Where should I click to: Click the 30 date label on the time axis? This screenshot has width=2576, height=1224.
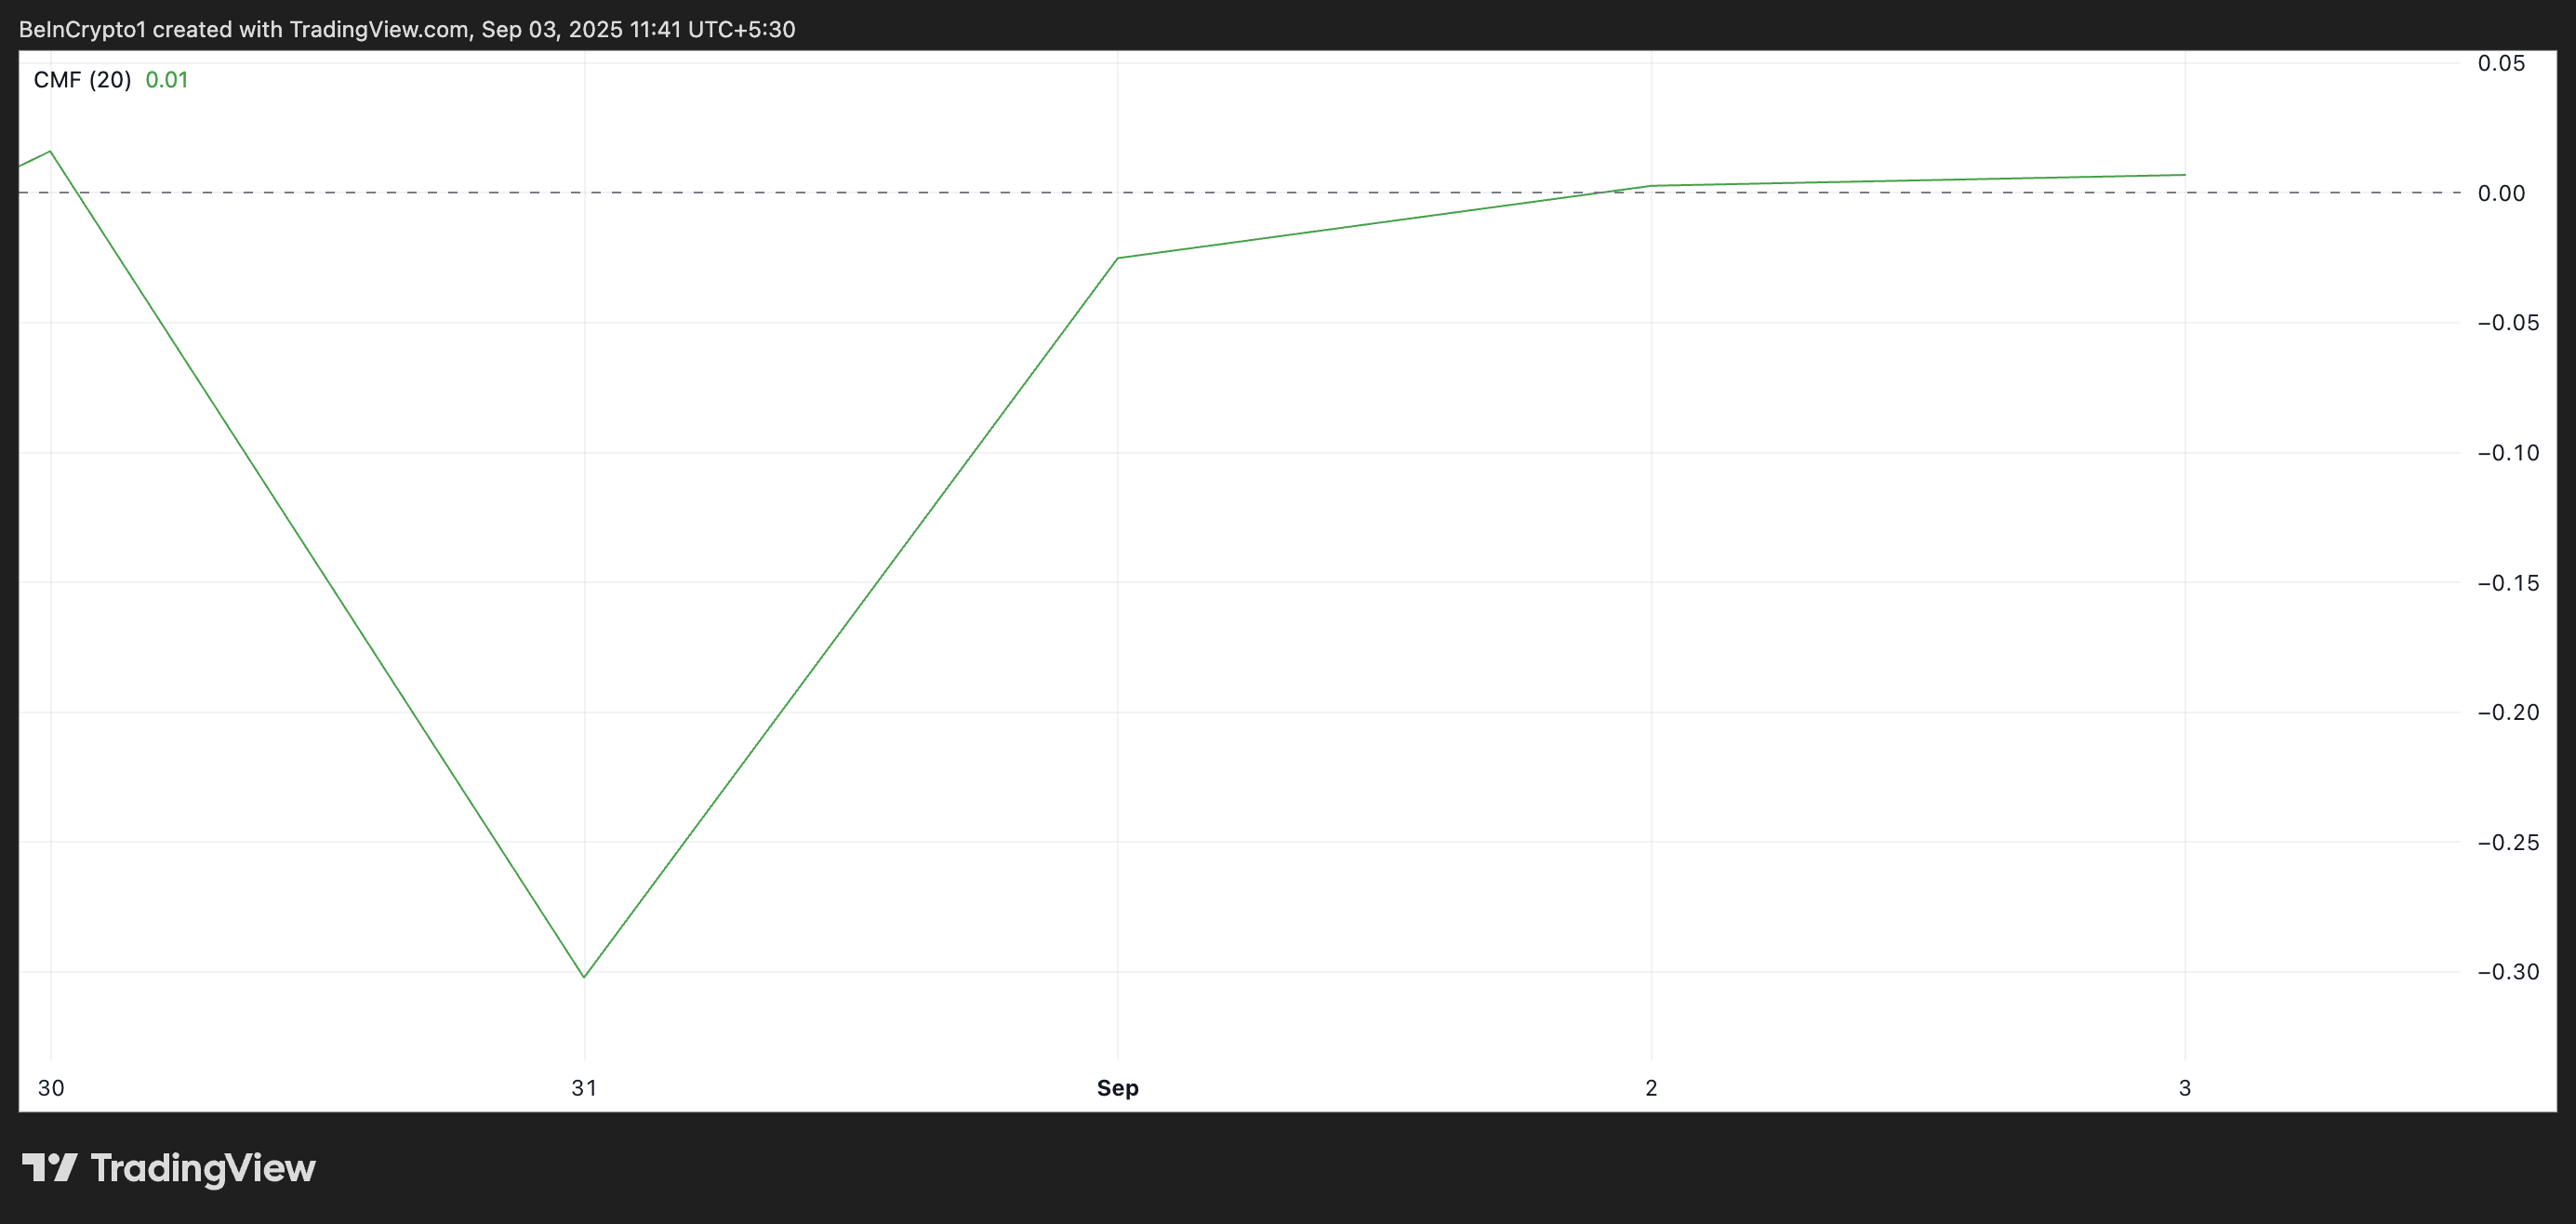[51, 1088]
